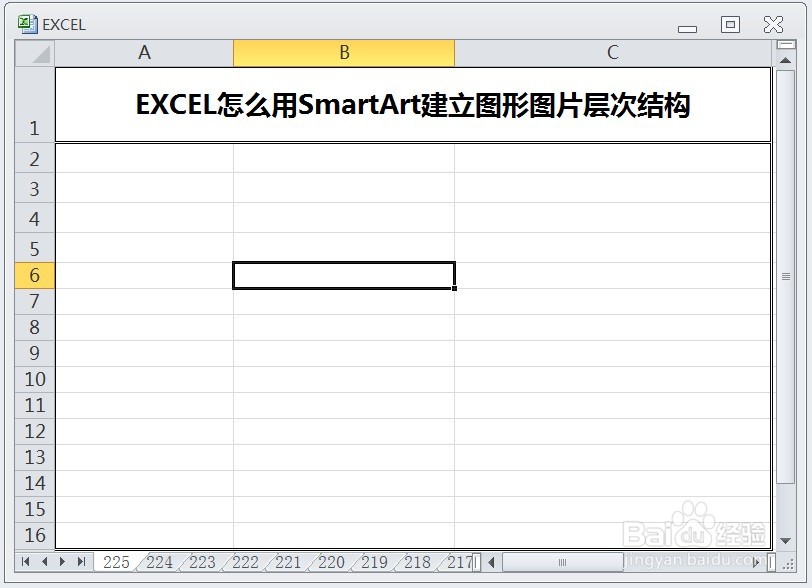Click the active cell B6
812x588 pixels.
(344, 276)
